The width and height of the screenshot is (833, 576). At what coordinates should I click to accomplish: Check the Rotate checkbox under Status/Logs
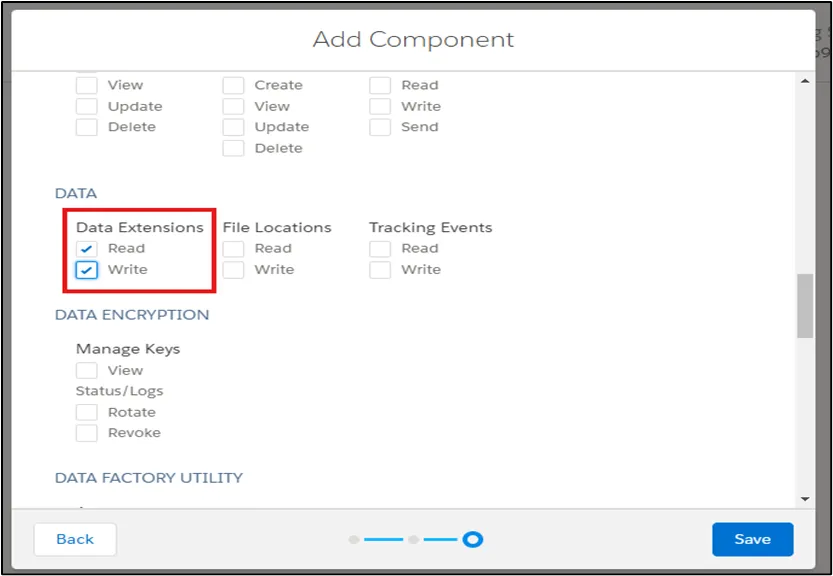86,412
